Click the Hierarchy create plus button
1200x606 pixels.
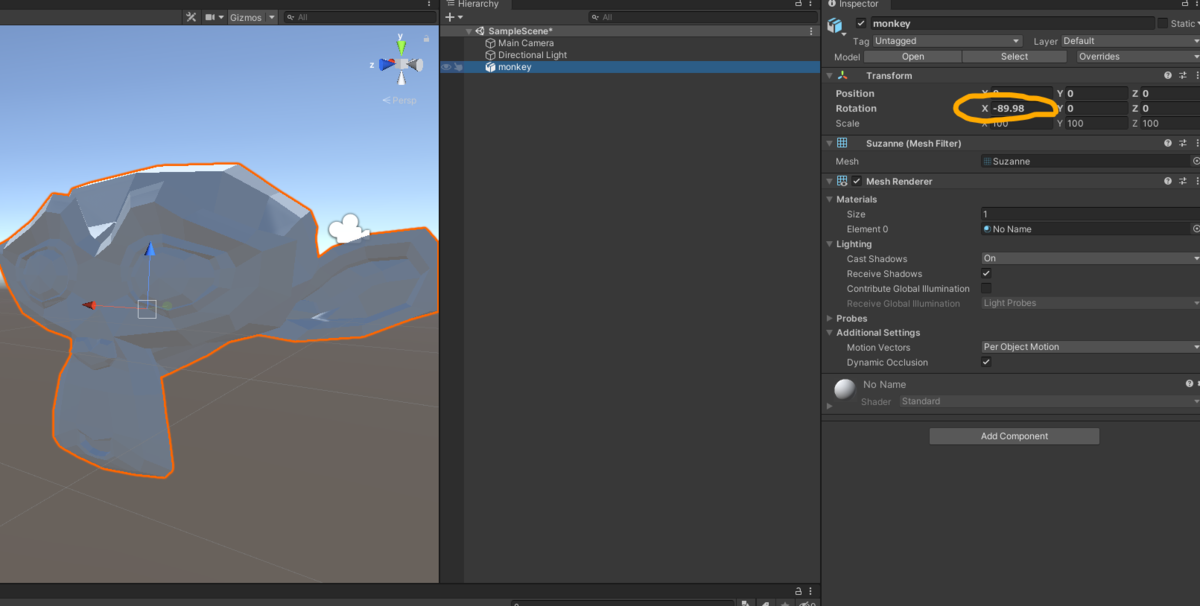(x=450, y=17)
